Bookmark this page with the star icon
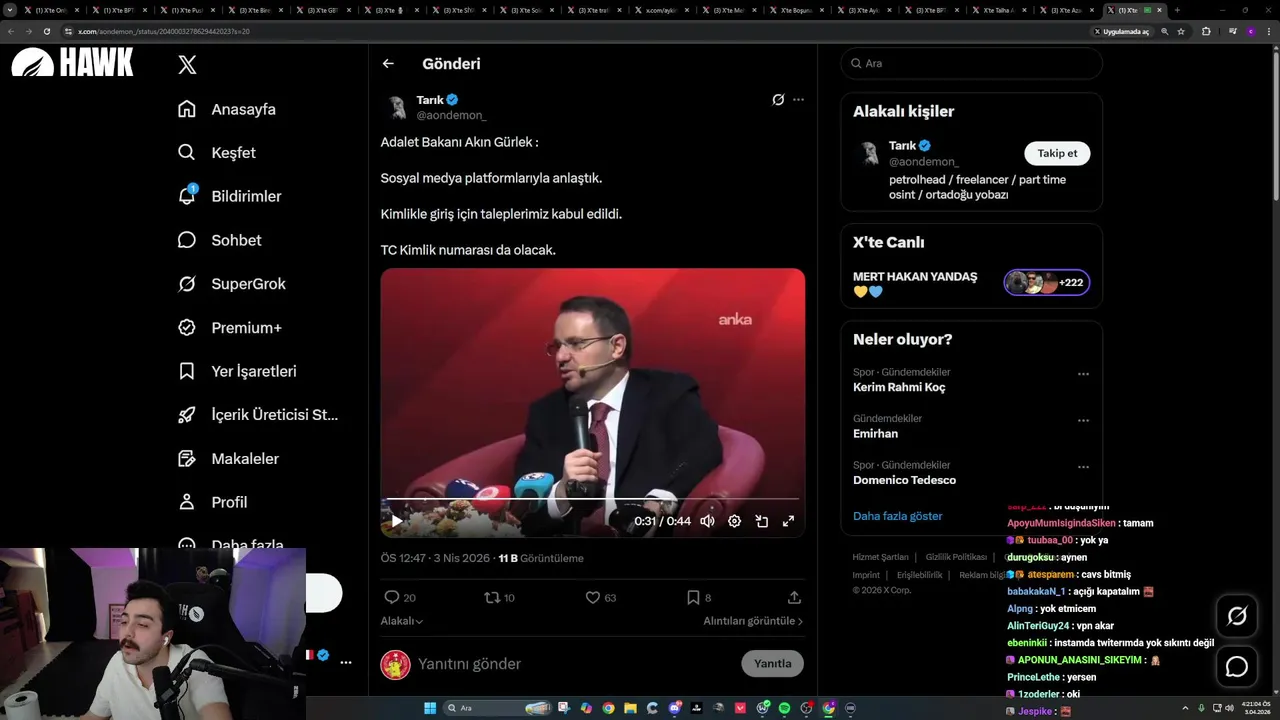The height and width of the screenshot is (720, 1280). click(x=1181, y=31)
